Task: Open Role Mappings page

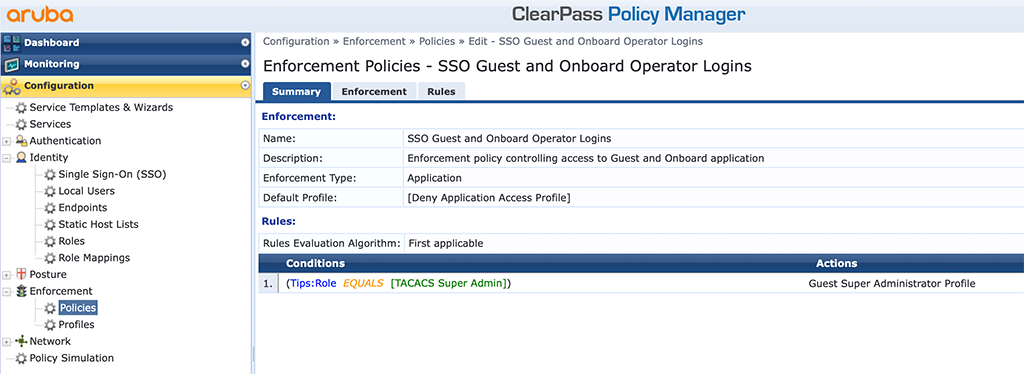Action: point(94,258)
